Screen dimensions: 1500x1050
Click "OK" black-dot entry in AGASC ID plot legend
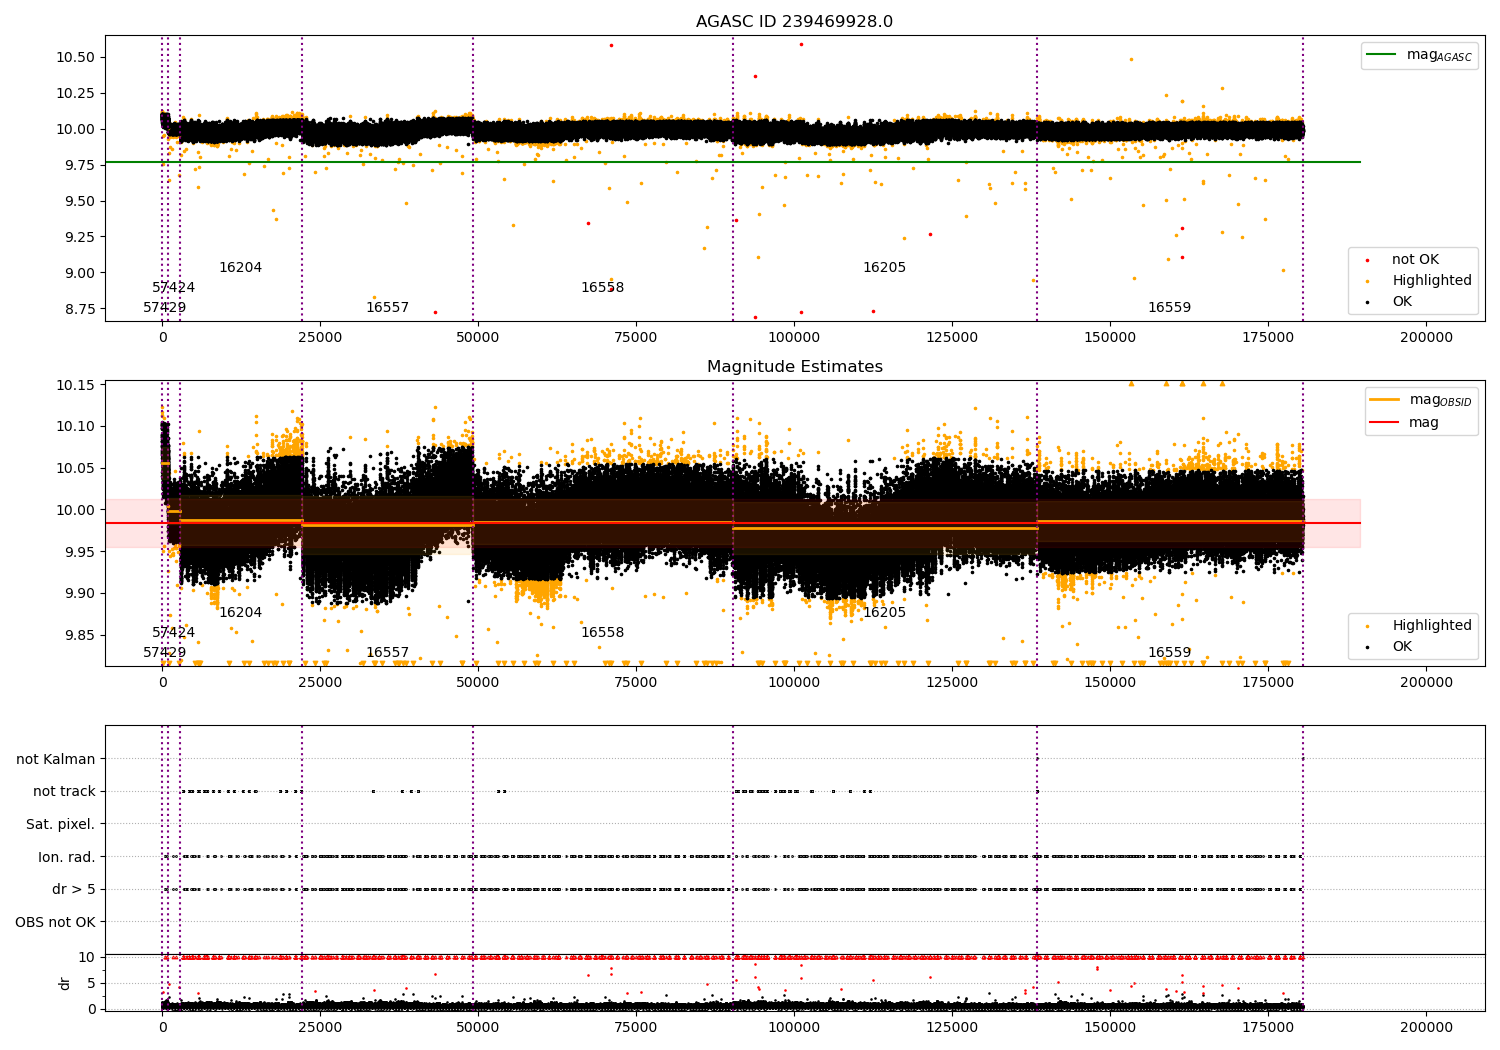coord(1390,302)
